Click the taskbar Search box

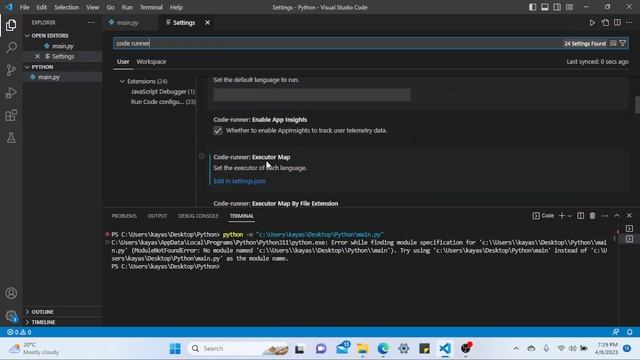coord(238,349)
